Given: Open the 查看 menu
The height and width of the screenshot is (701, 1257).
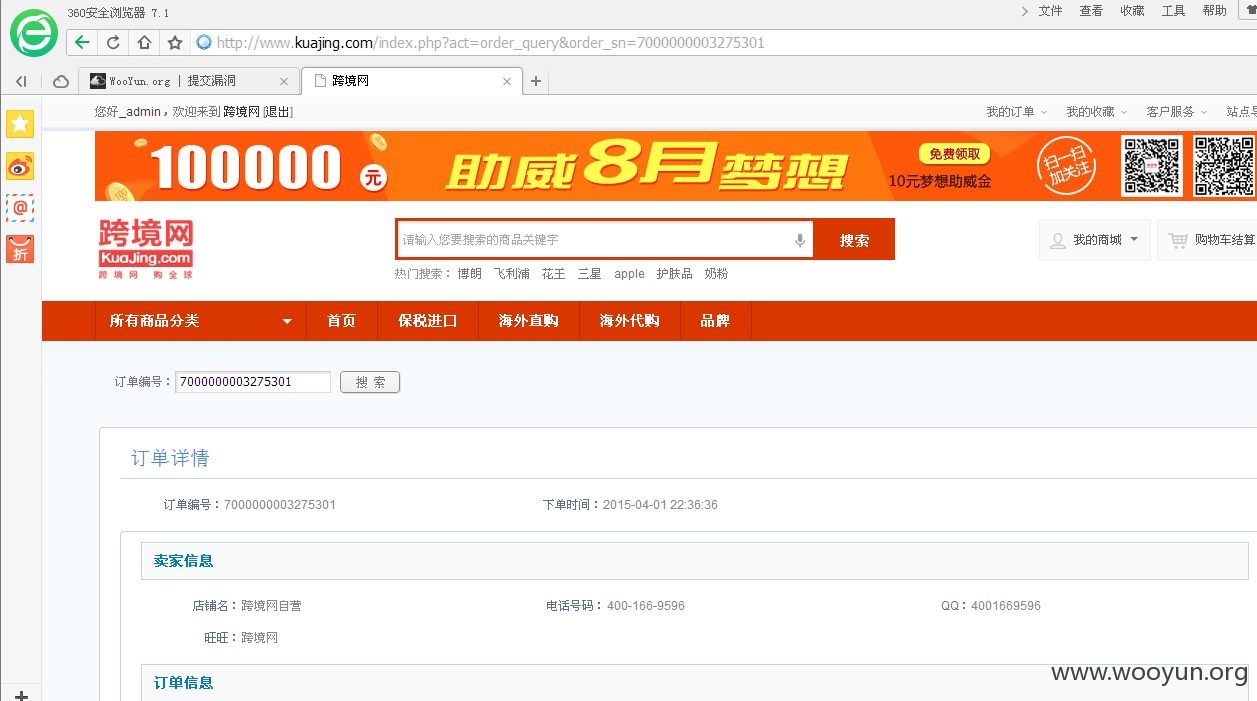Looking at the screenshot, I should (1091, 11).
